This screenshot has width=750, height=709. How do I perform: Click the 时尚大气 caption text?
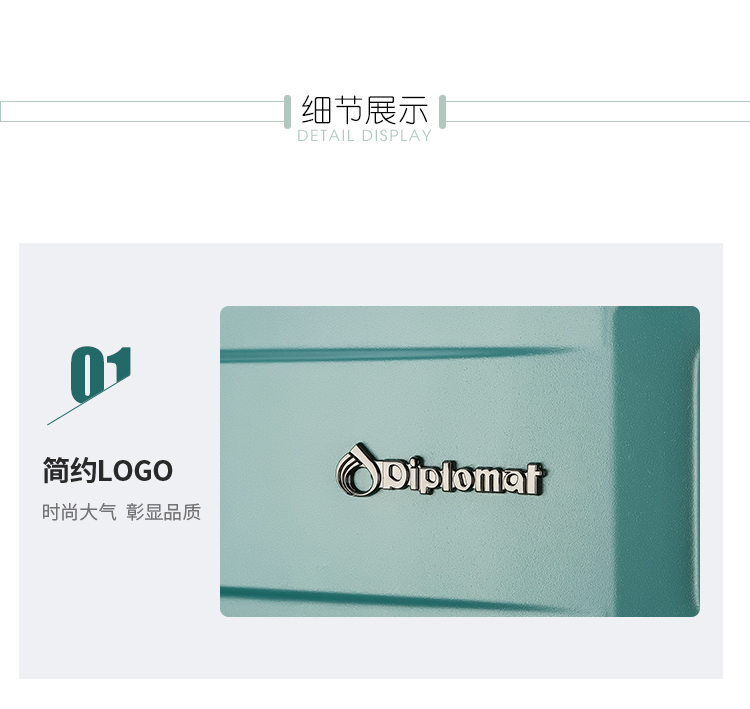click(x=79, y=512)
